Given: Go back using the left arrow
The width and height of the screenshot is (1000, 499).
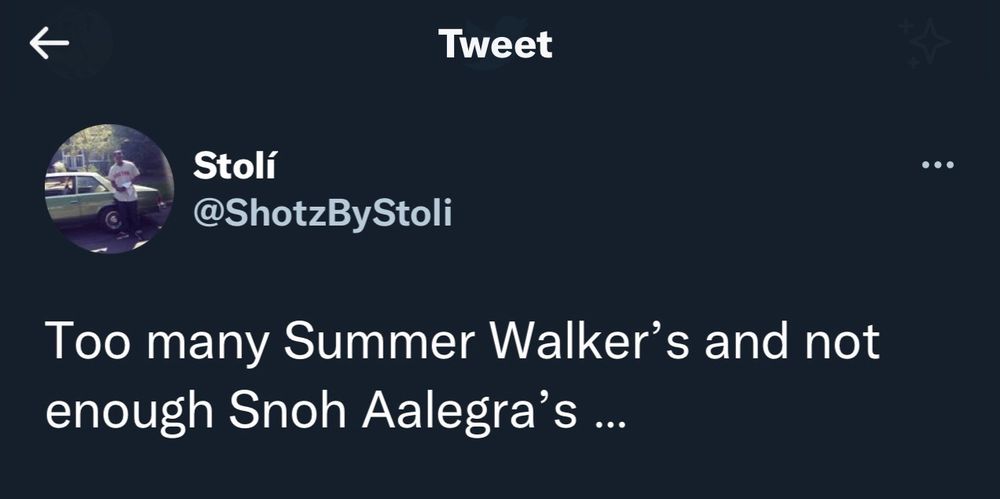Looking at the screenshot, I should 49,44.
